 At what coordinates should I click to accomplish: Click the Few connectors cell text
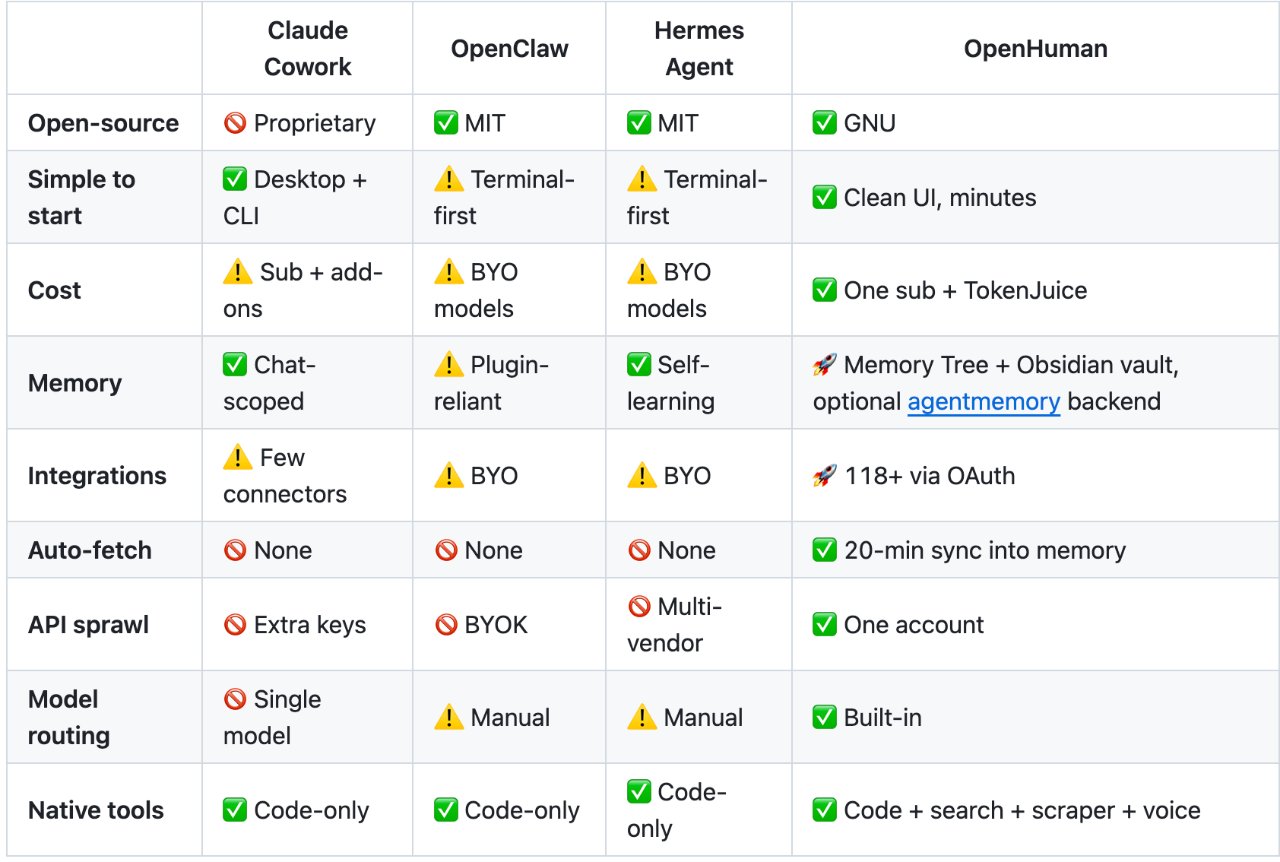(x=285, y=476)
